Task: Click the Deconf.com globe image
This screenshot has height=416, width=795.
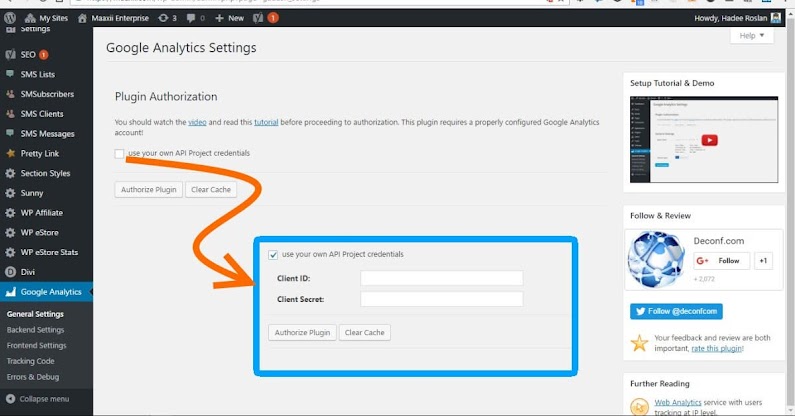Action: tap(656, 259)
